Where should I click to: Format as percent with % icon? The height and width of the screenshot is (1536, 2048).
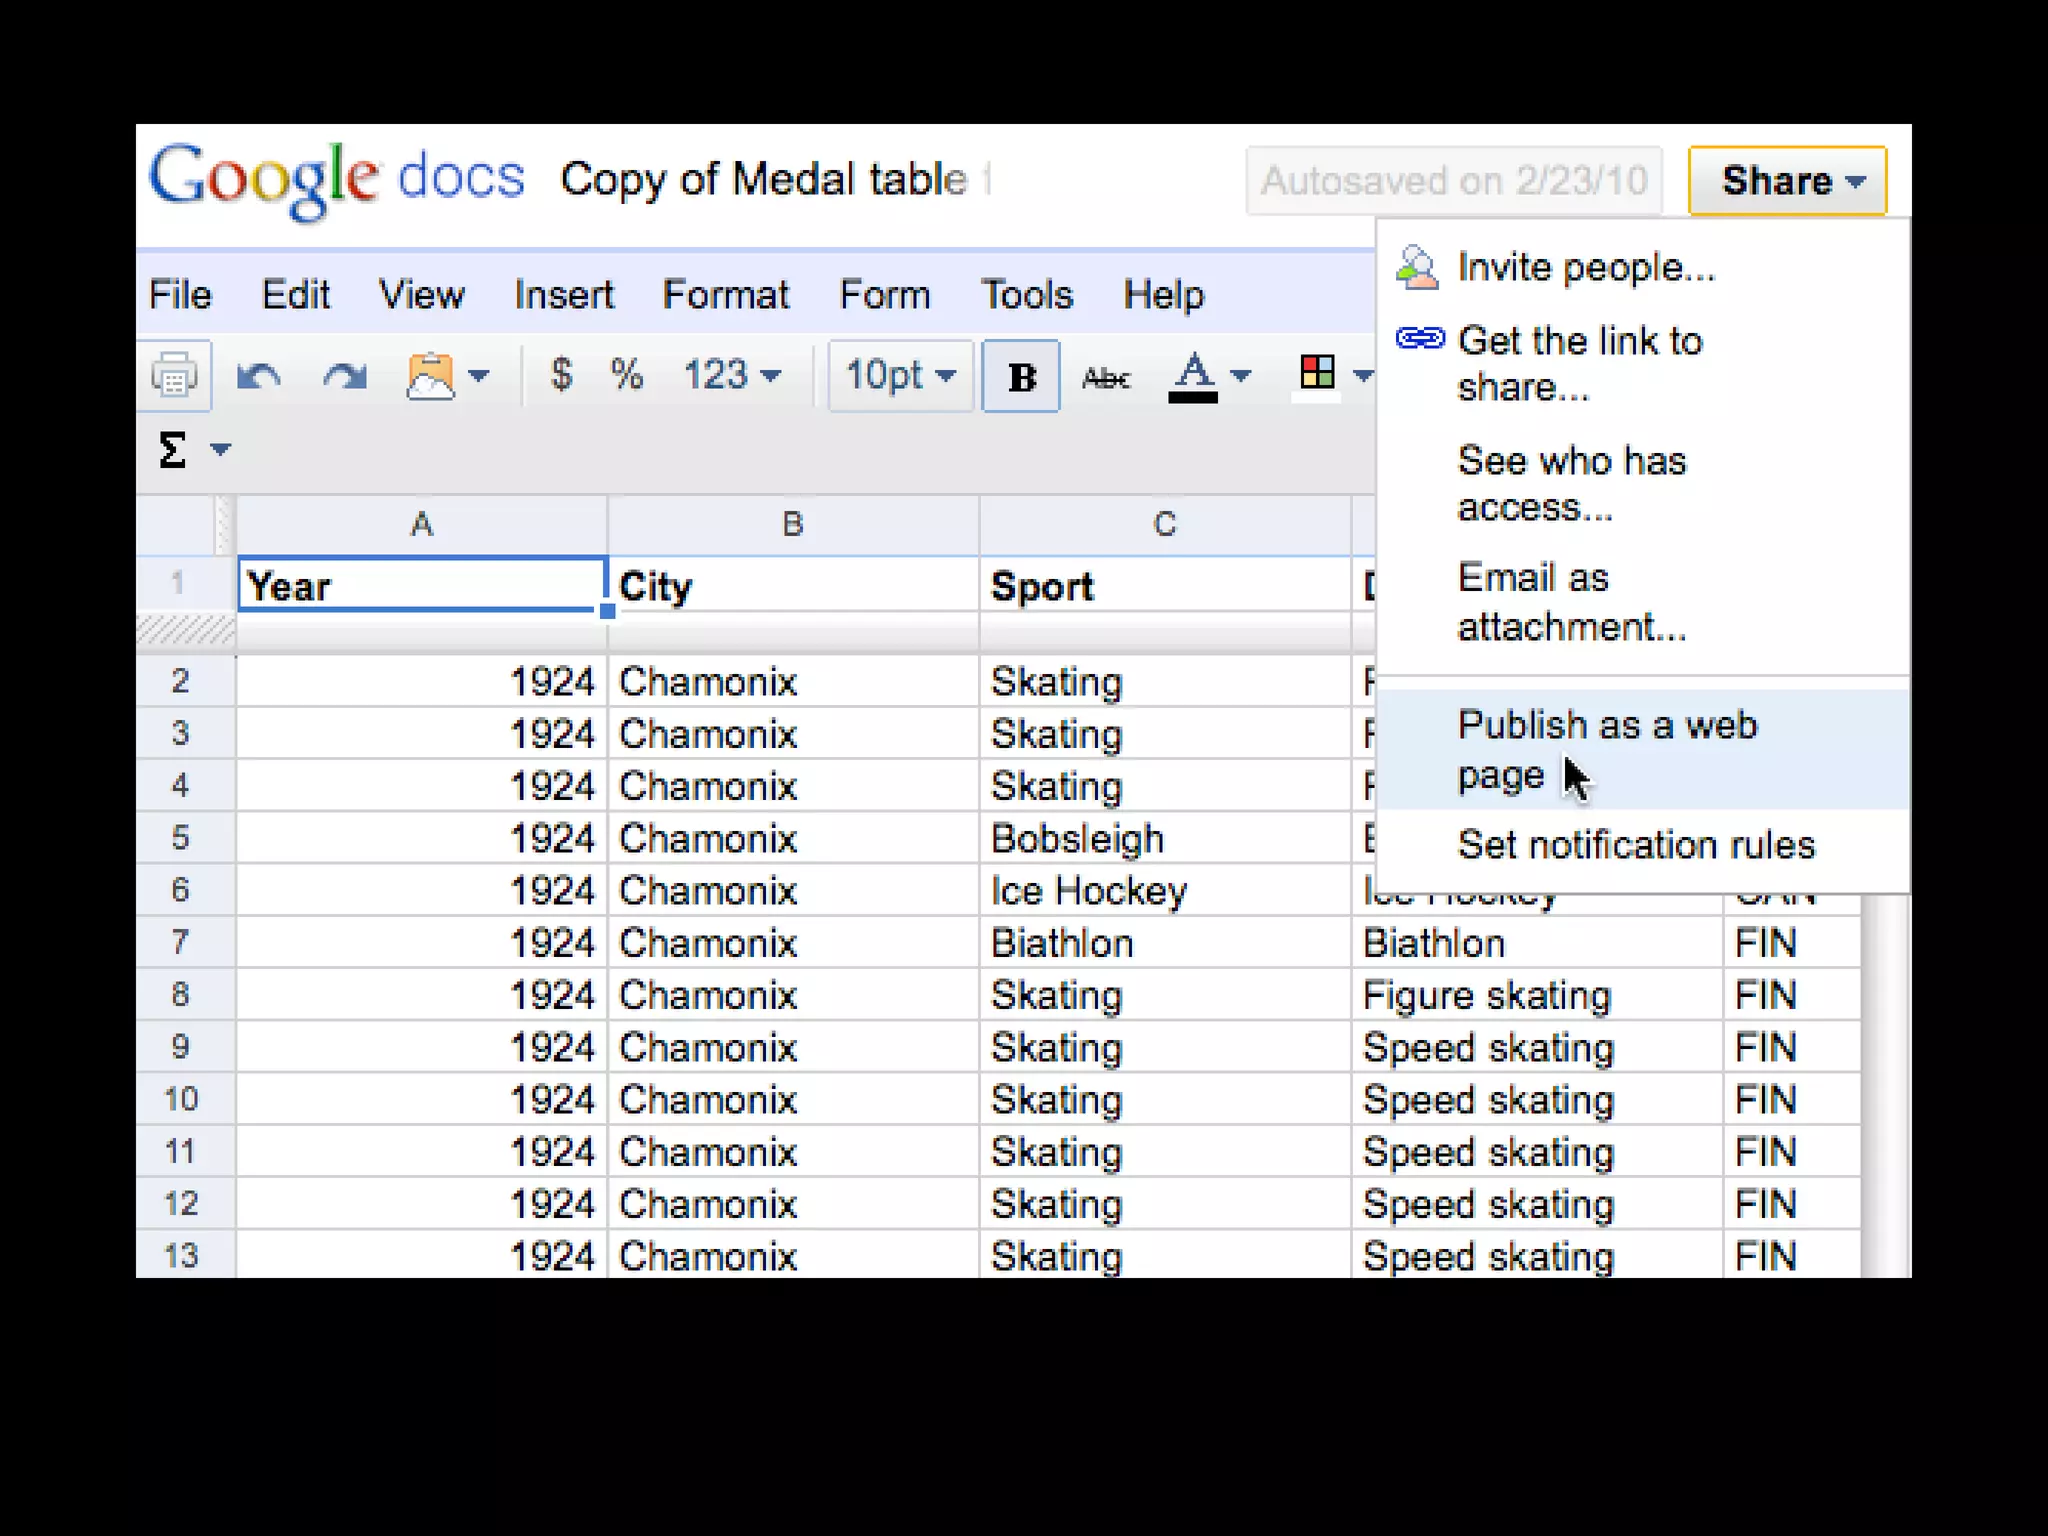pyautogui.click(x=627, y=375)
